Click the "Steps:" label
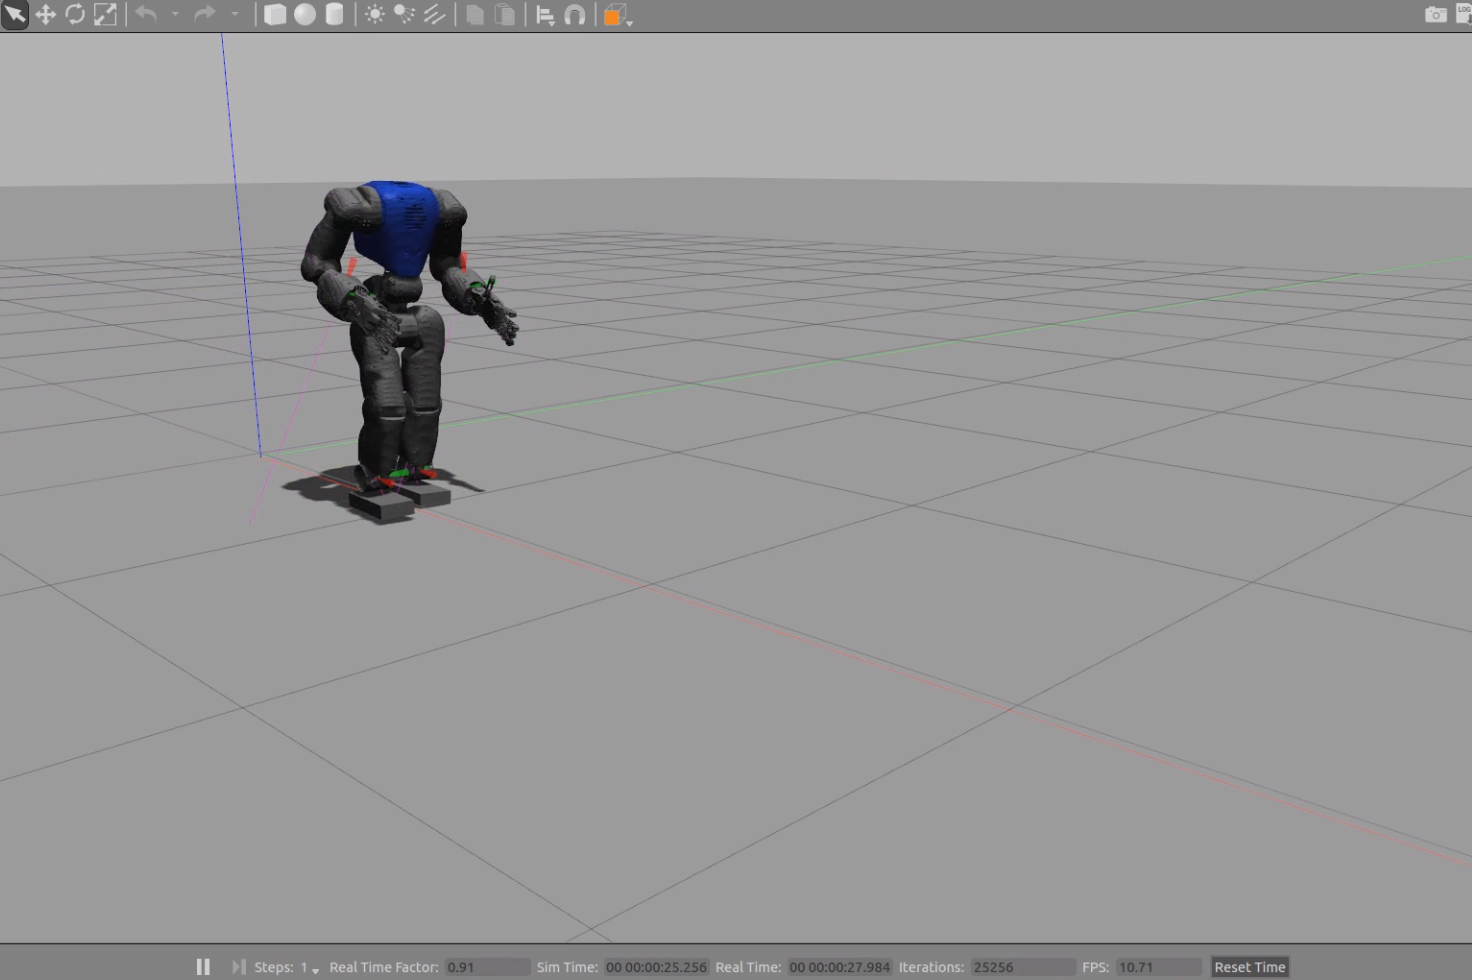The image size is (1472, 980). point(274,967)
